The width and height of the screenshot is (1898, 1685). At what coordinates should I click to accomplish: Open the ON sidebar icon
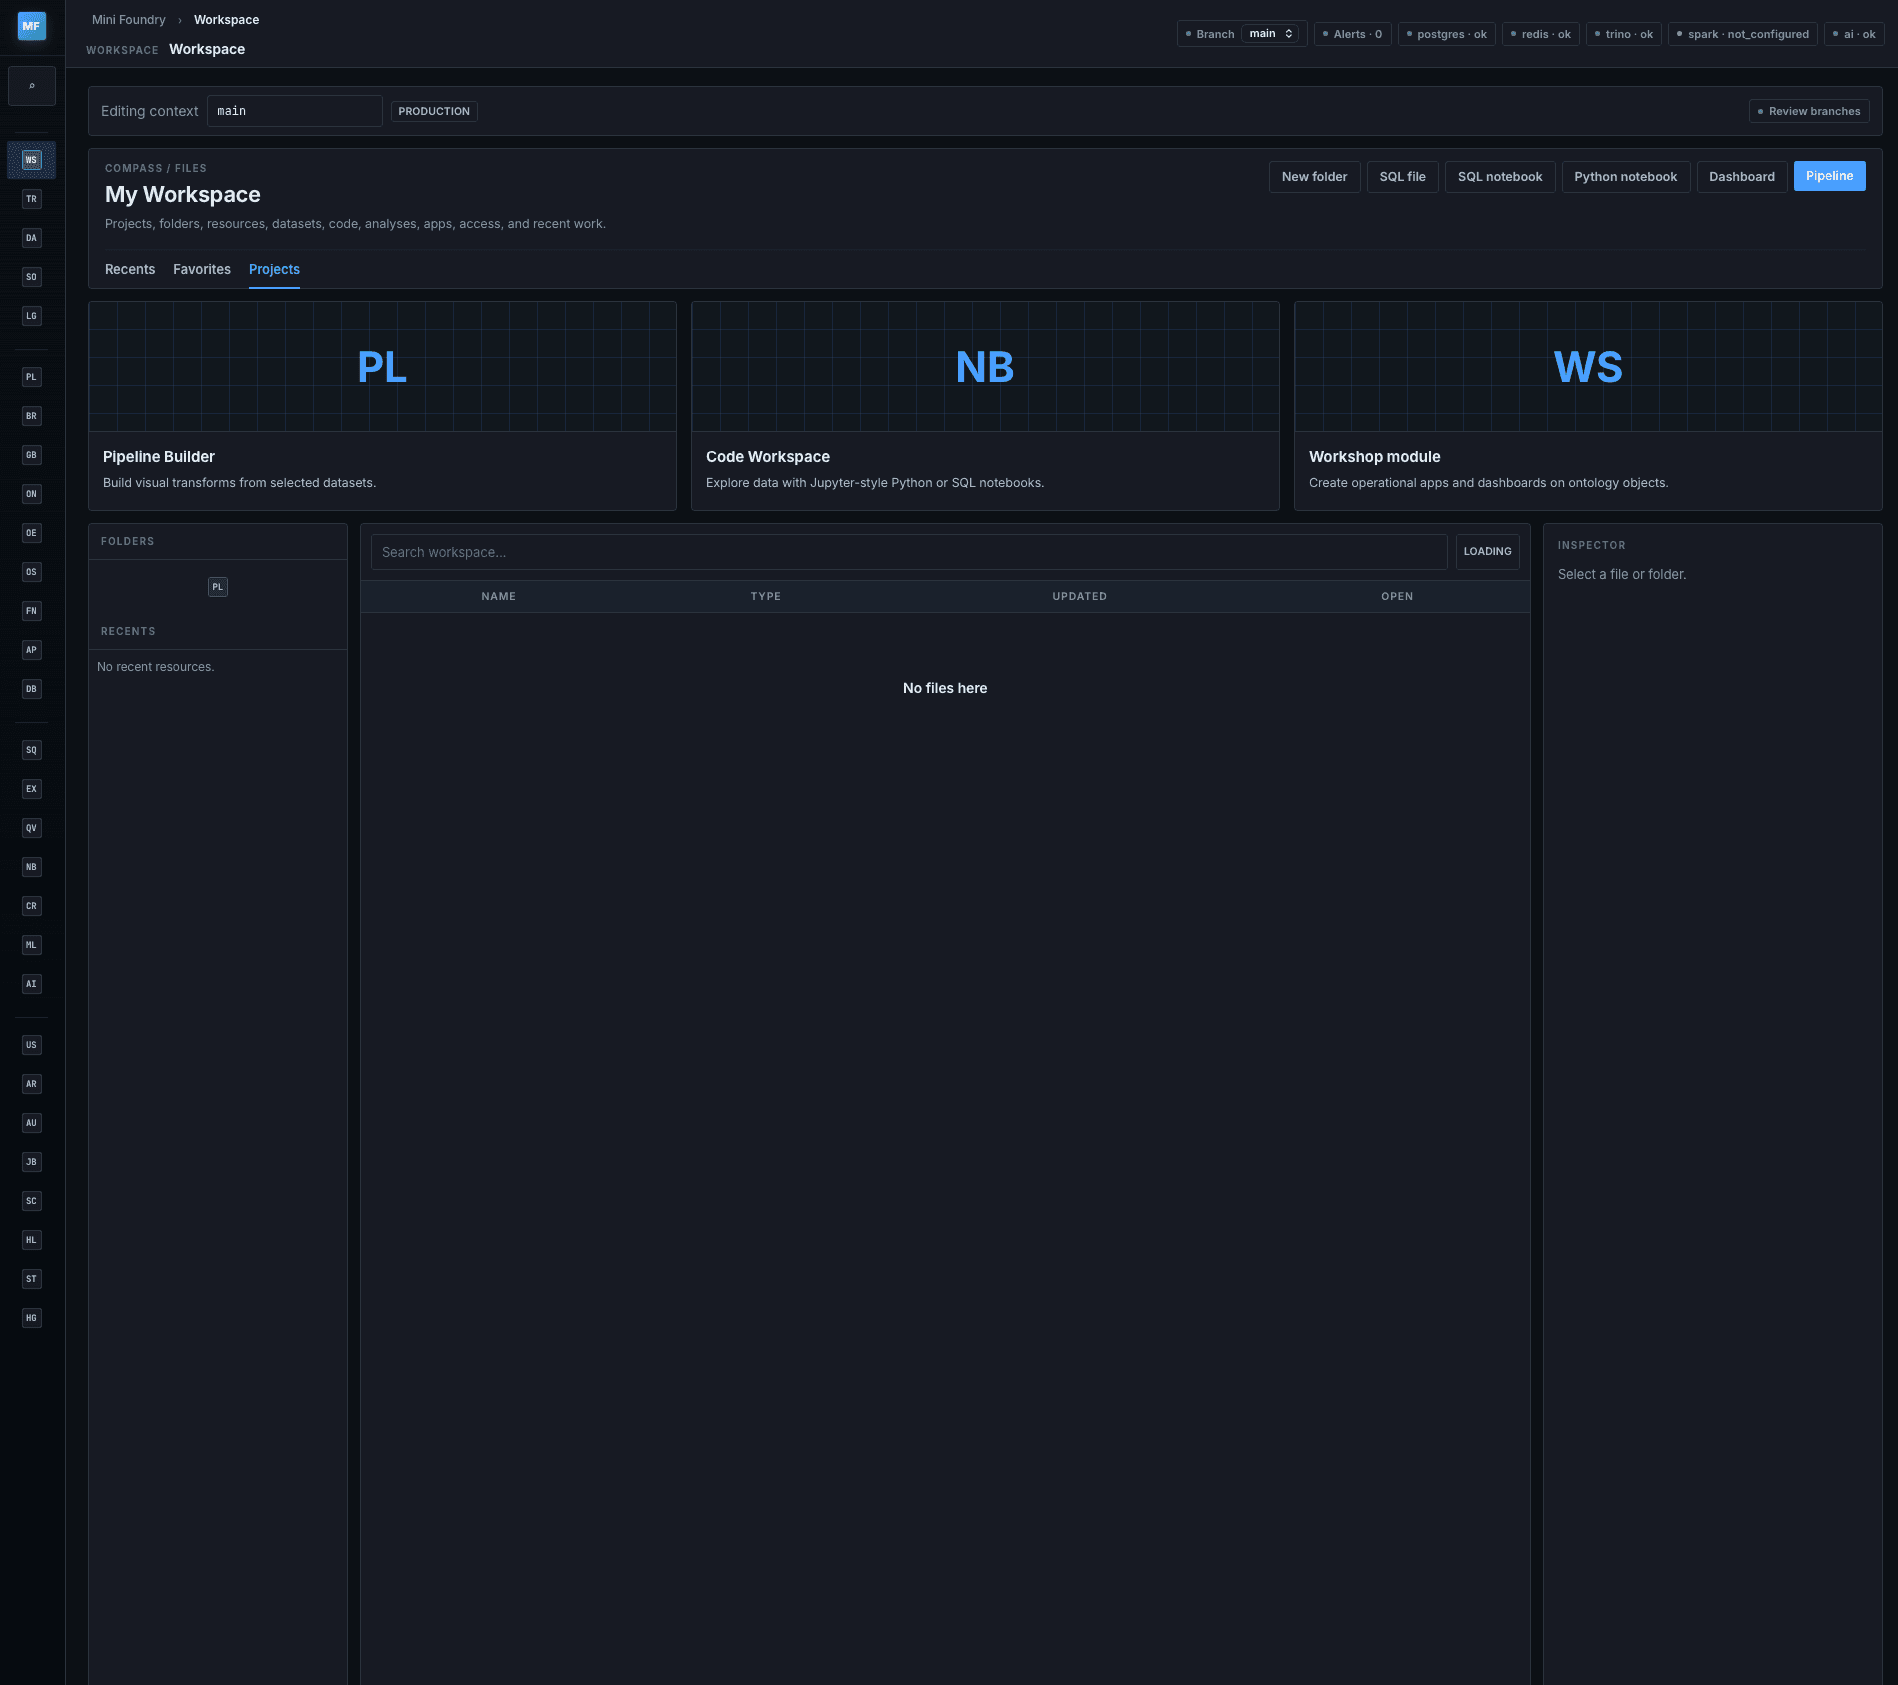point(31,494)
